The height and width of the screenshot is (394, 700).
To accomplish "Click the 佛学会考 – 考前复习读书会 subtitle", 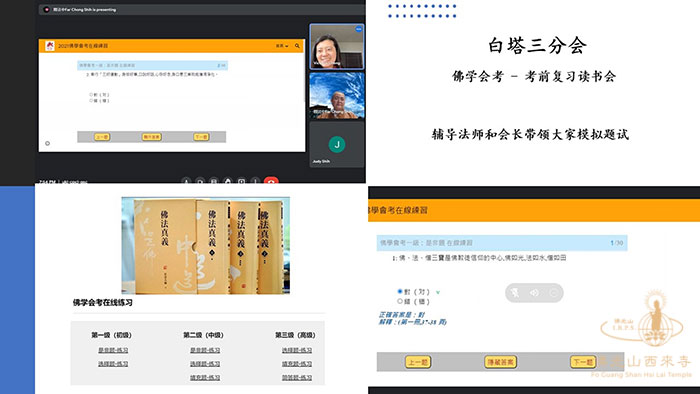I will click(x=534, y=77).
